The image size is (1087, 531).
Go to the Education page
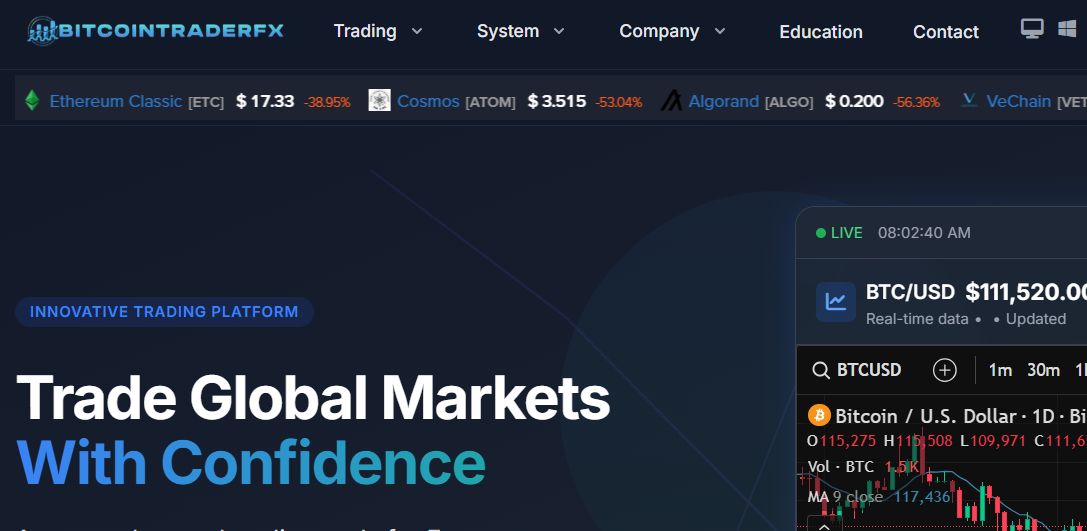pyautogui.click(x=821, y=32)
